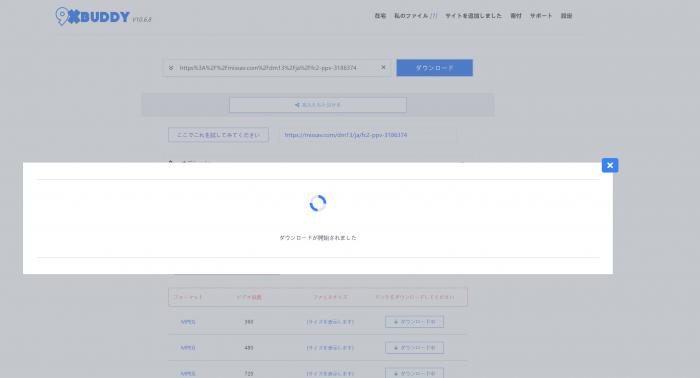Click the MPEG format in 480 row
This screenshot has width=700, height=378.
tap(188, 348)
